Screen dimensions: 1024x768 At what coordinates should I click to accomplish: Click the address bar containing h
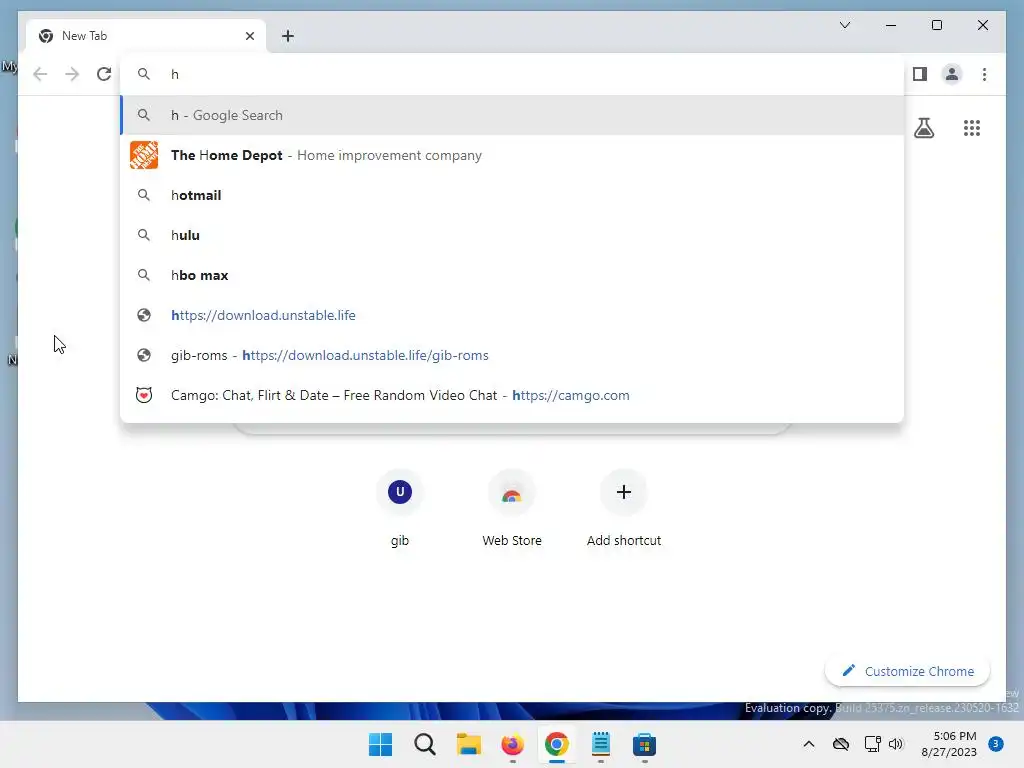(512, 74)
